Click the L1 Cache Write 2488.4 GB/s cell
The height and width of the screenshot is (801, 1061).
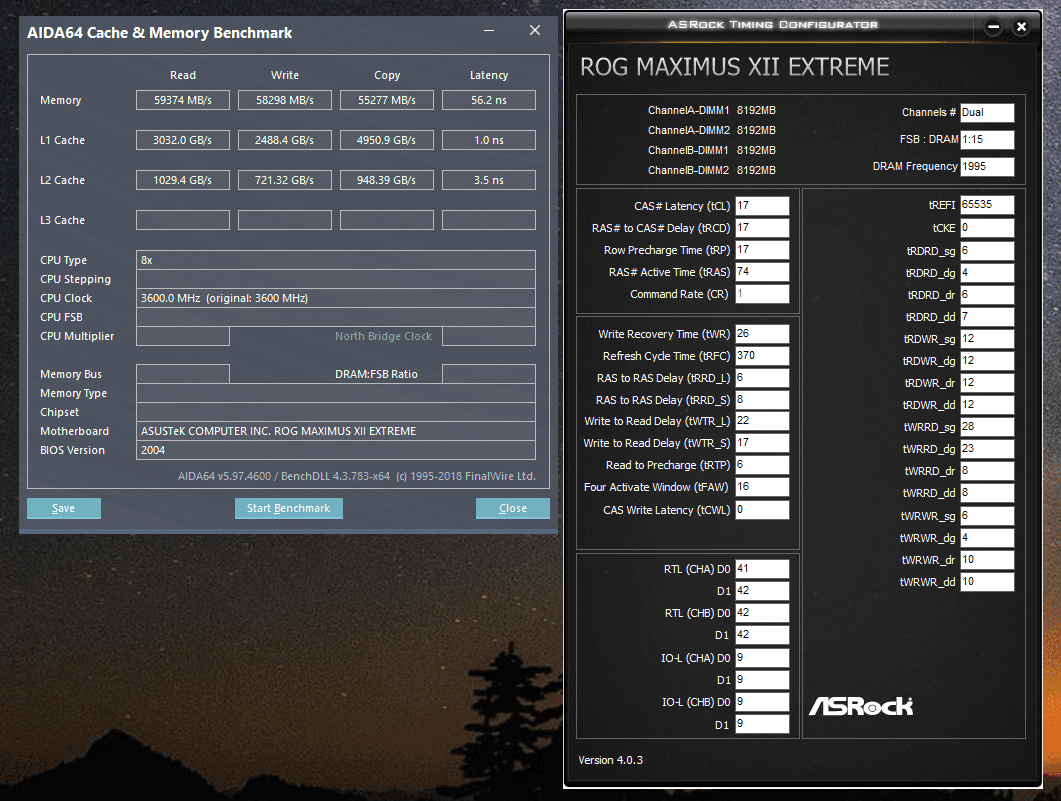[285, 140]
